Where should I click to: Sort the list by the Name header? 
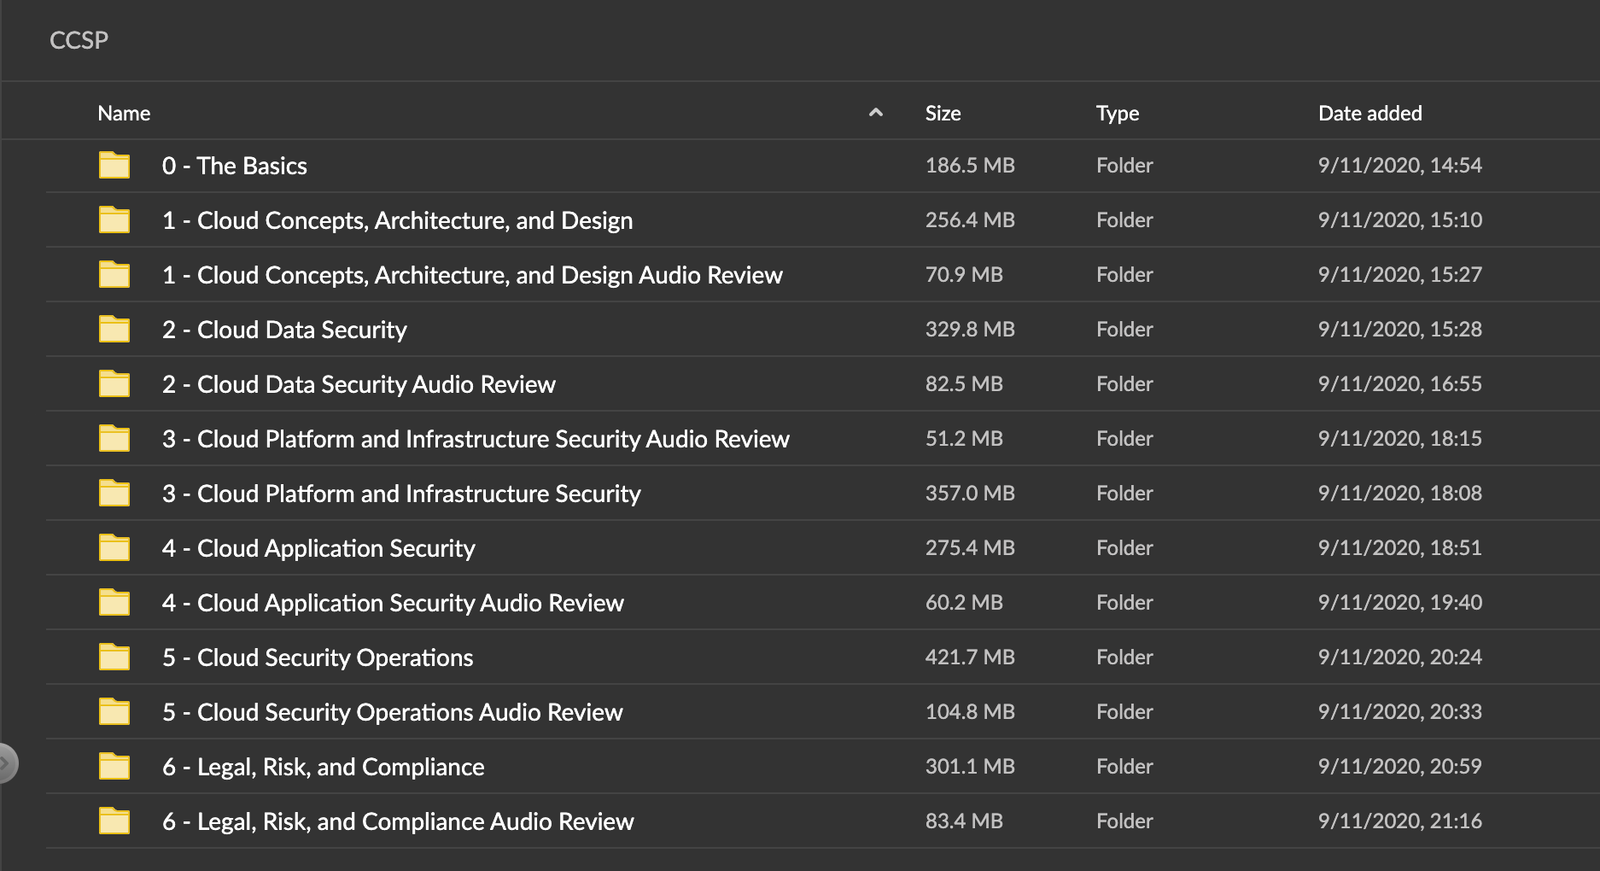click(x=124, y=113)
